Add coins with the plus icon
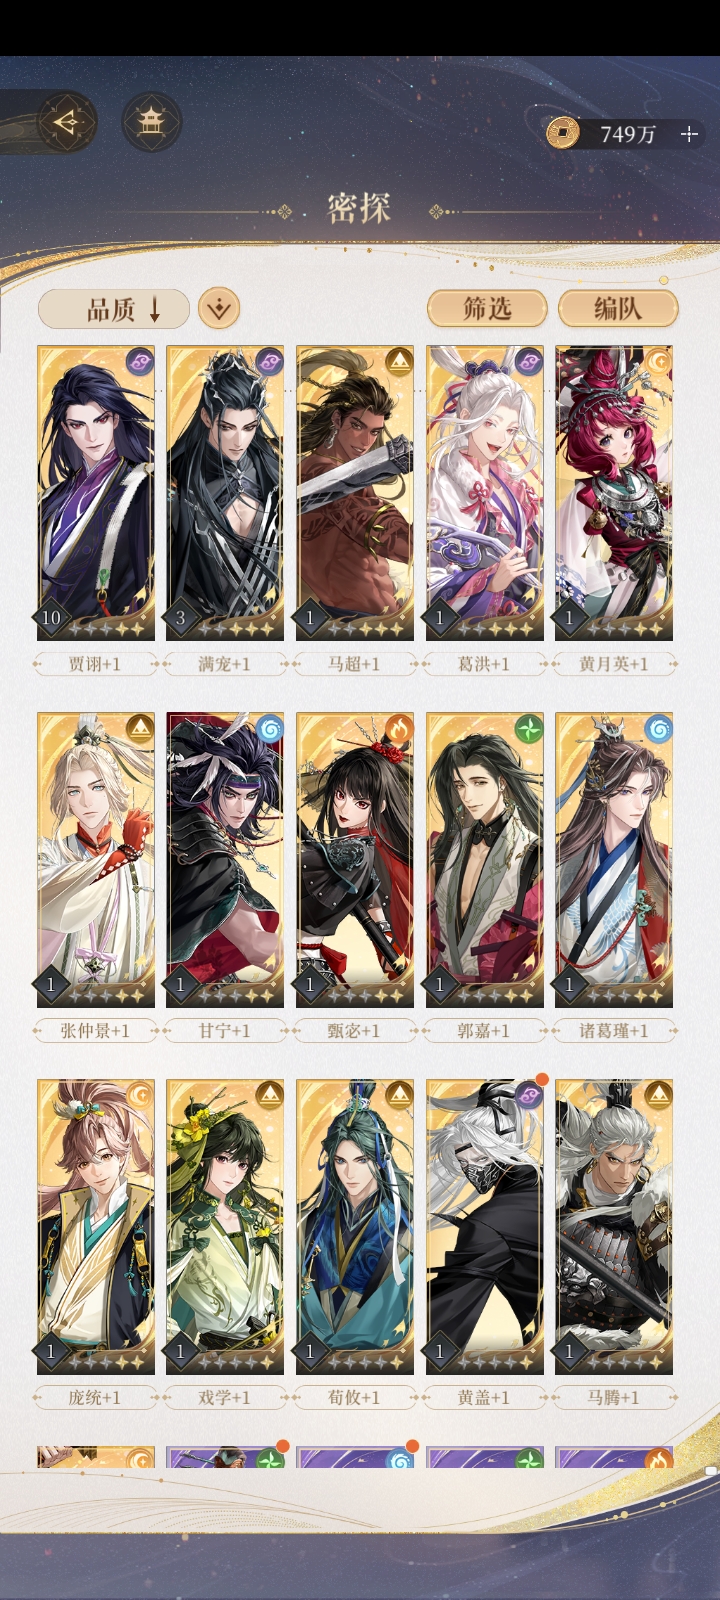 [x=689, y=133]
